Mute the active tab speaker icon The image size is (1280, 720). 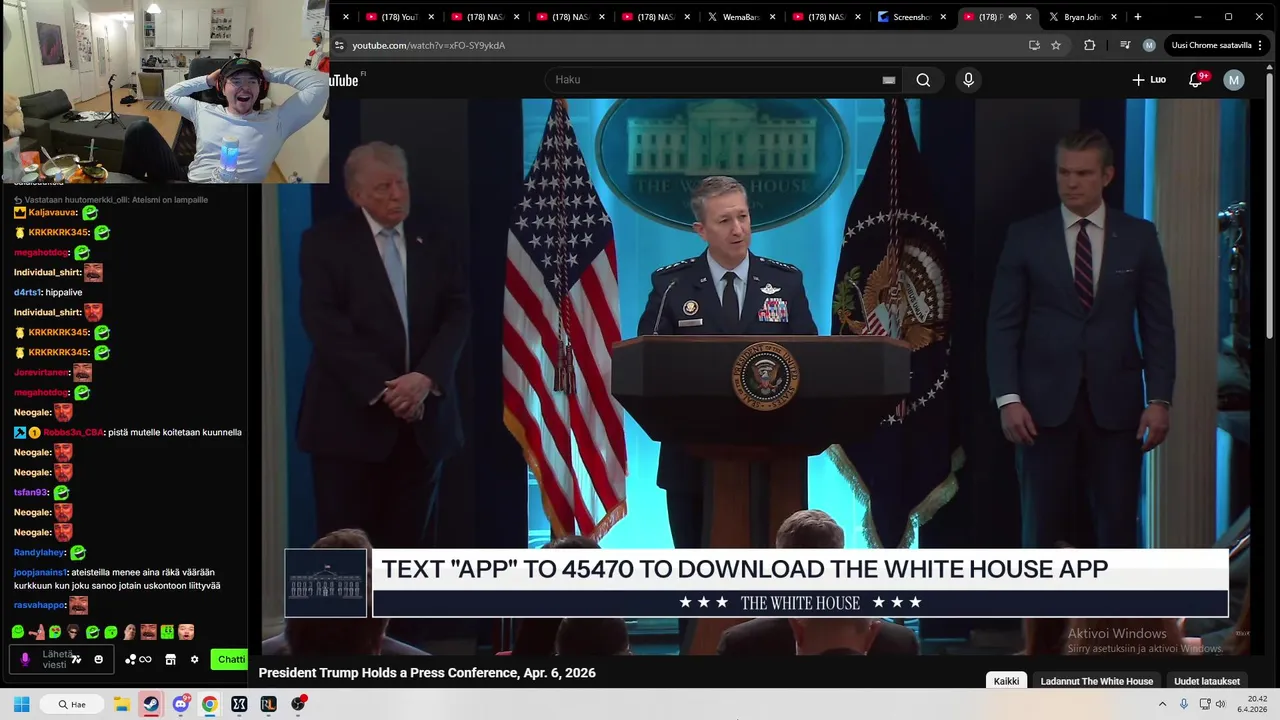(x=1013, y=17)
